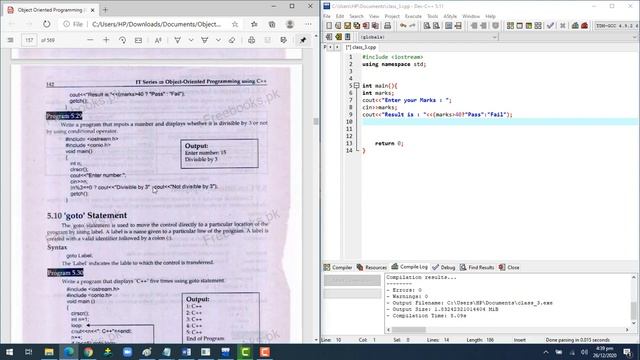Viewport: 640px width, 360px height.
Task: Open File menu in Dev-C++
Action: pyautogui.click(x=327, y=16)
